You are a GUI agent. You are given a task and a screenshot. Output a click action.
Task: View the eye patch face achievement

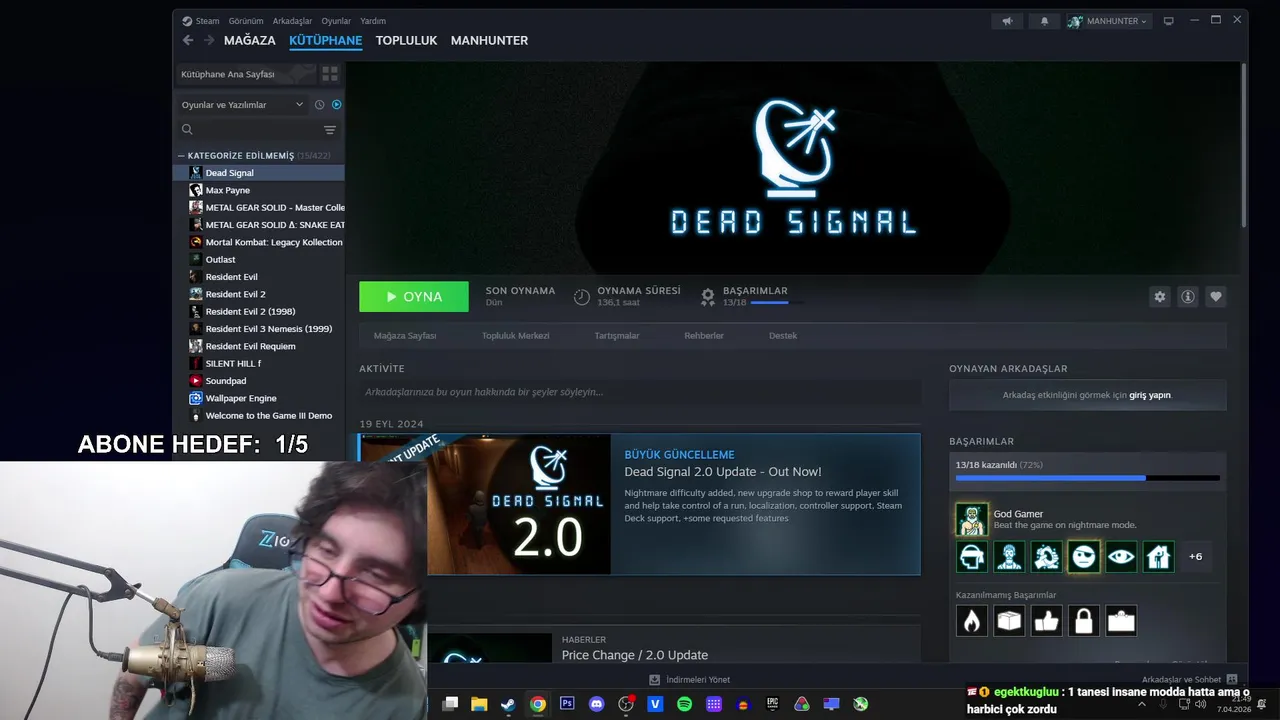1084,557
